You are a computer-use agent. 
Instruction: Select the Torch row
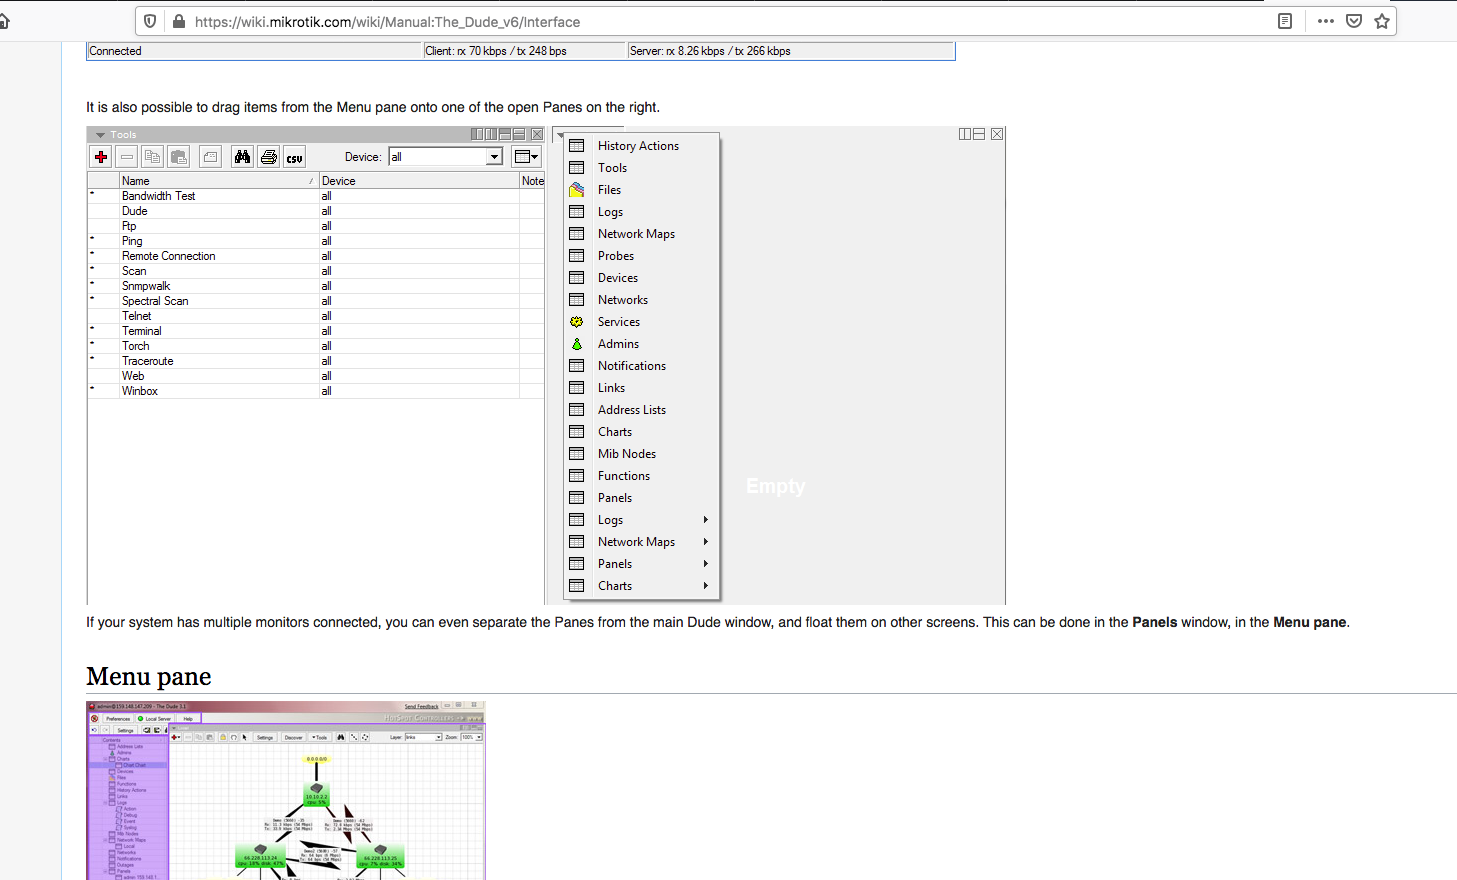316,346
